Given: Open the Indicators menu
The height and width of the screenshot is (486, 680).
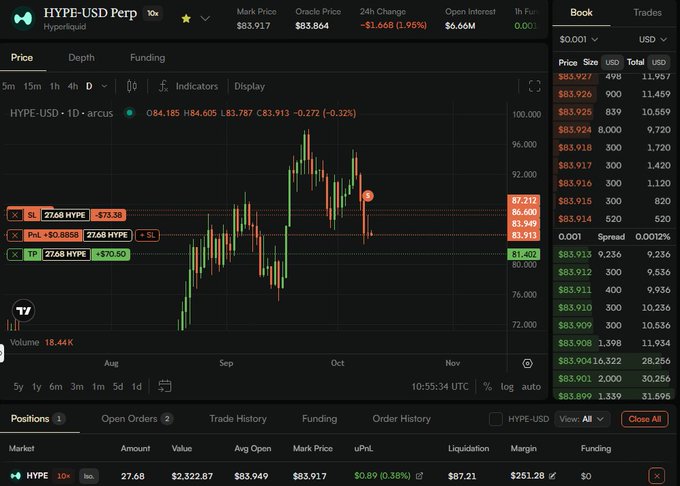Looking at the screenshot, I should (x=189, y=86).
